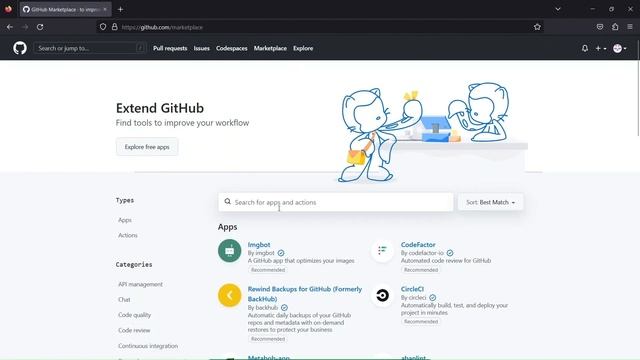640x360 pixels.
Task: Open the Save to Pocket icon
Action: (x=600, y=27)
